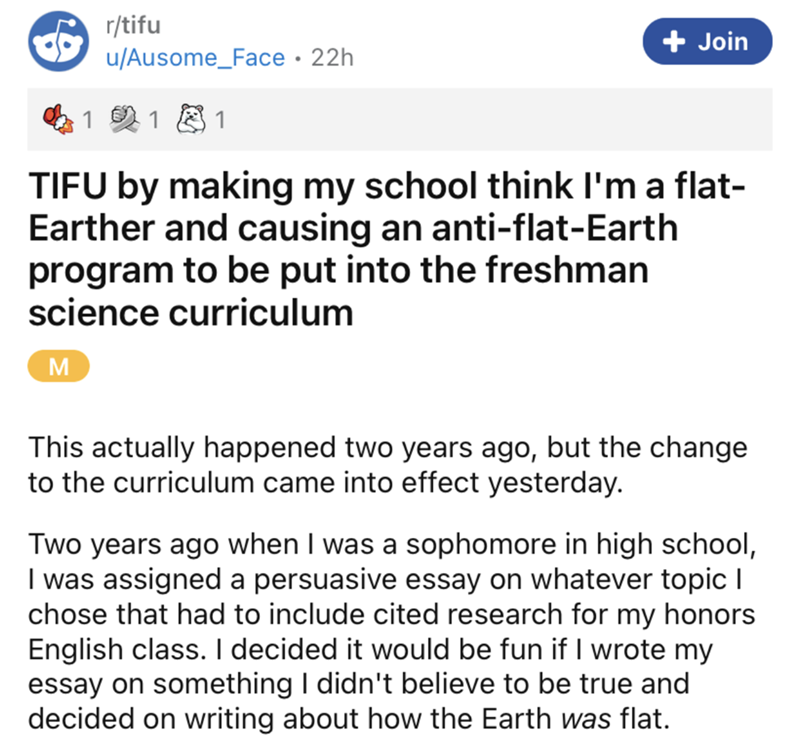Select the yellow M flair tag

[59, 366]
